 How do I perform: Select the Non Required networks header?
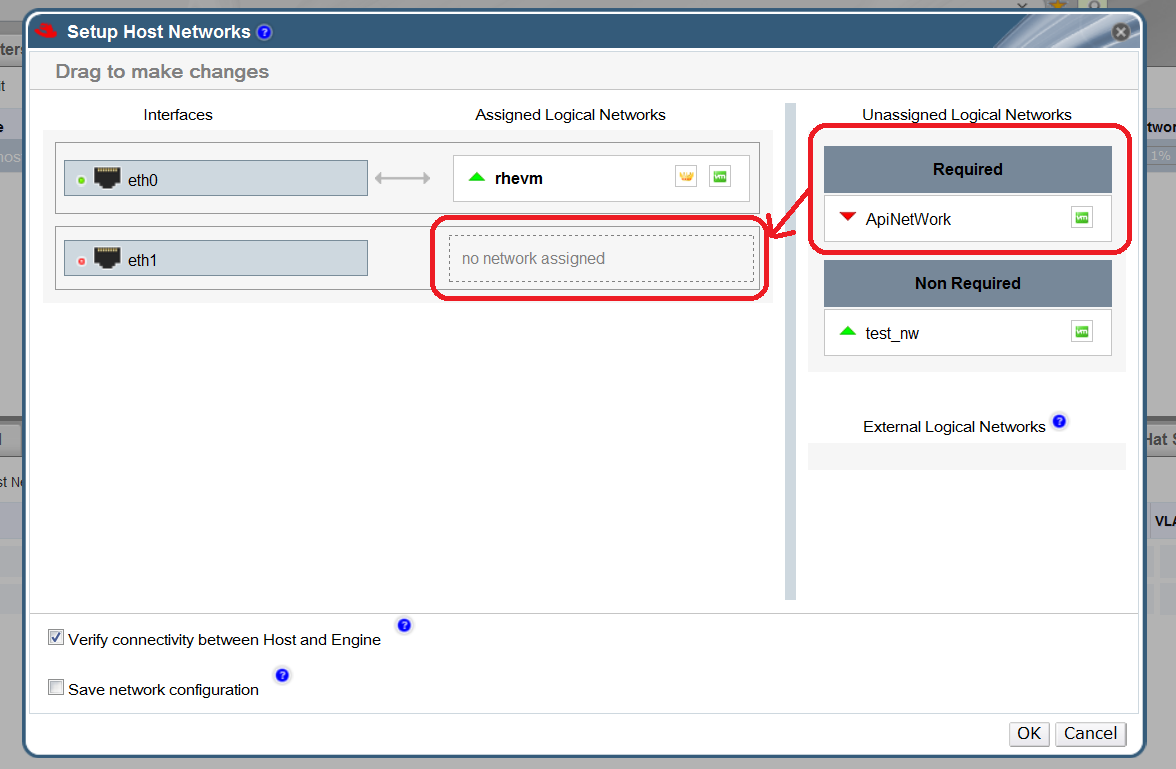[967, 284]
